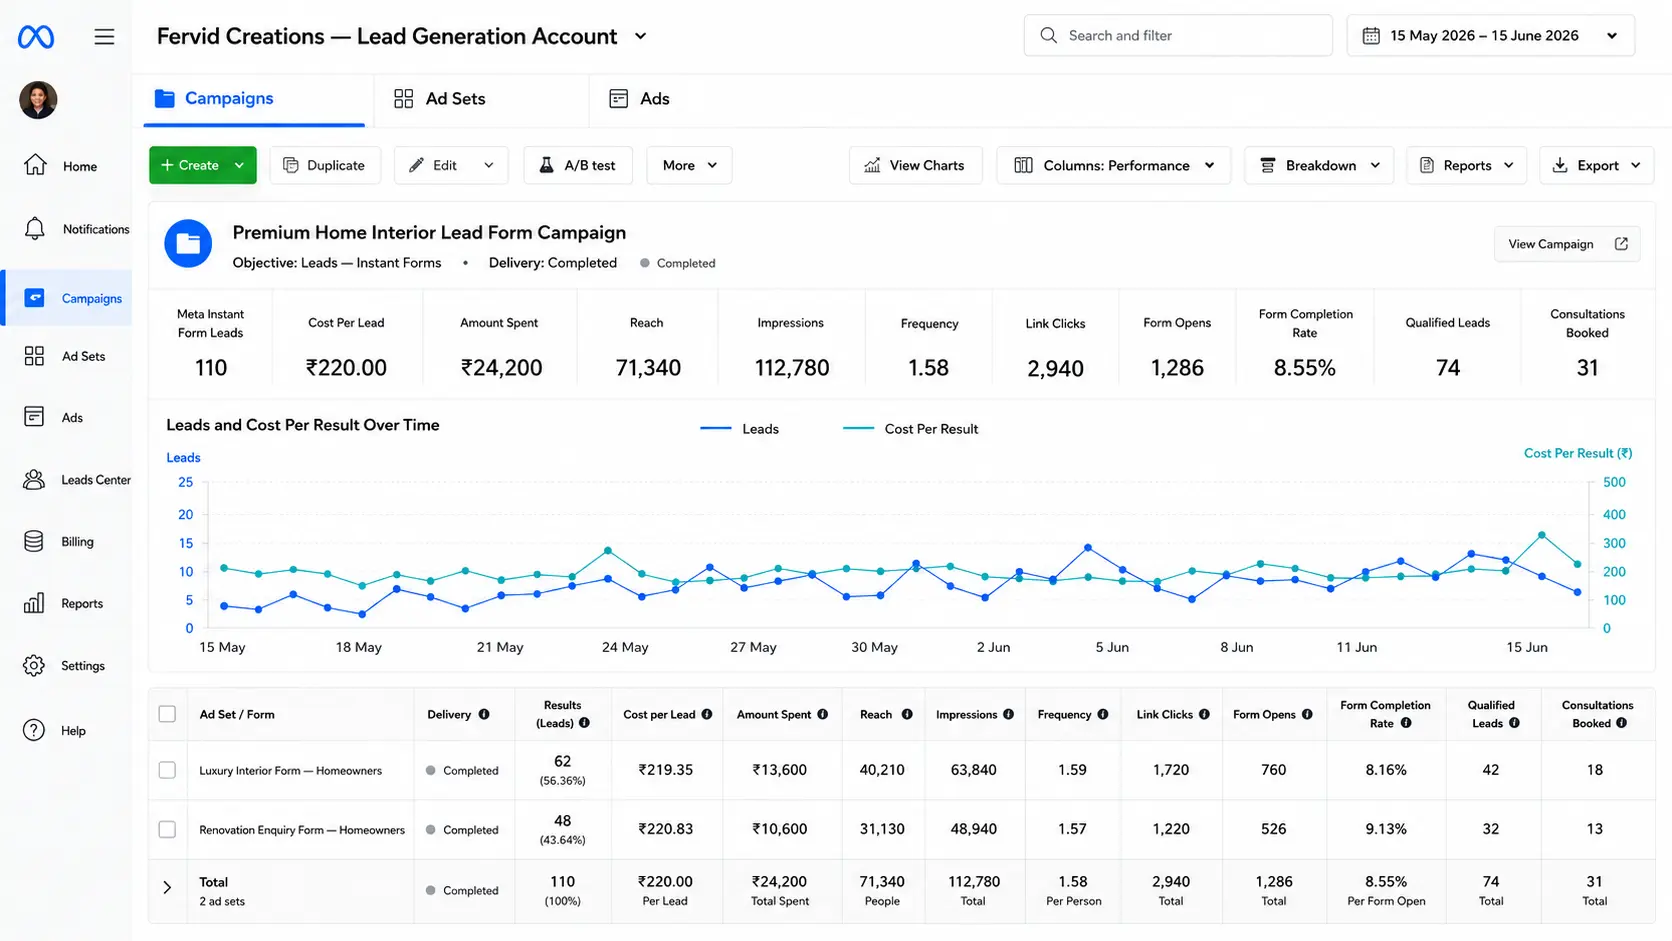Image resolution: width=1672 pixels, height=941 pixels.
Task: Open Reports from the left sidebar
Action: pyautogui.click(x=63, y=604)
